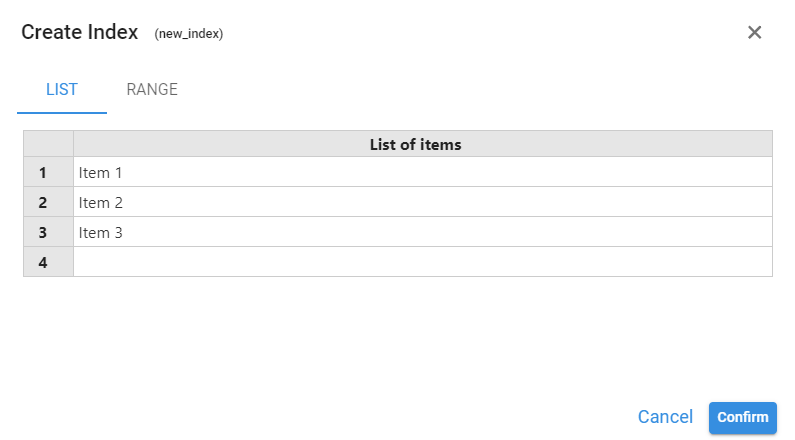The height and width of the screenshot is (440, 795).
Task: Click the cell containing Item 1
Action: (422, 172)
